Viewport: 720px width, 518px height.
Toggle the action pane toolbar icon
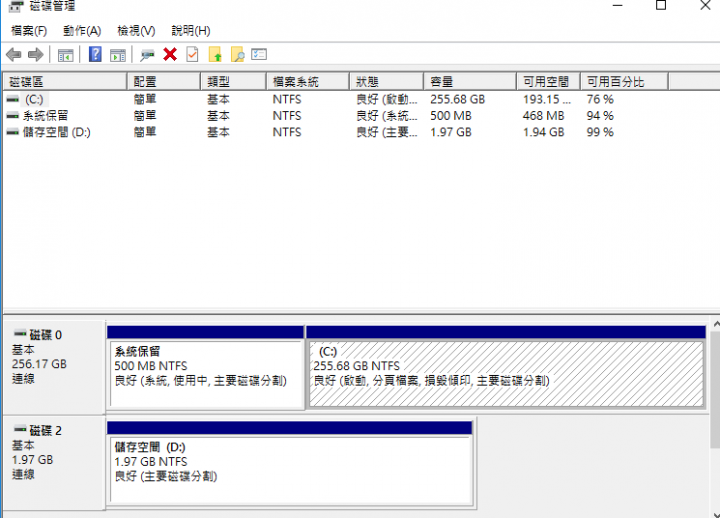(x=118, y=55)
